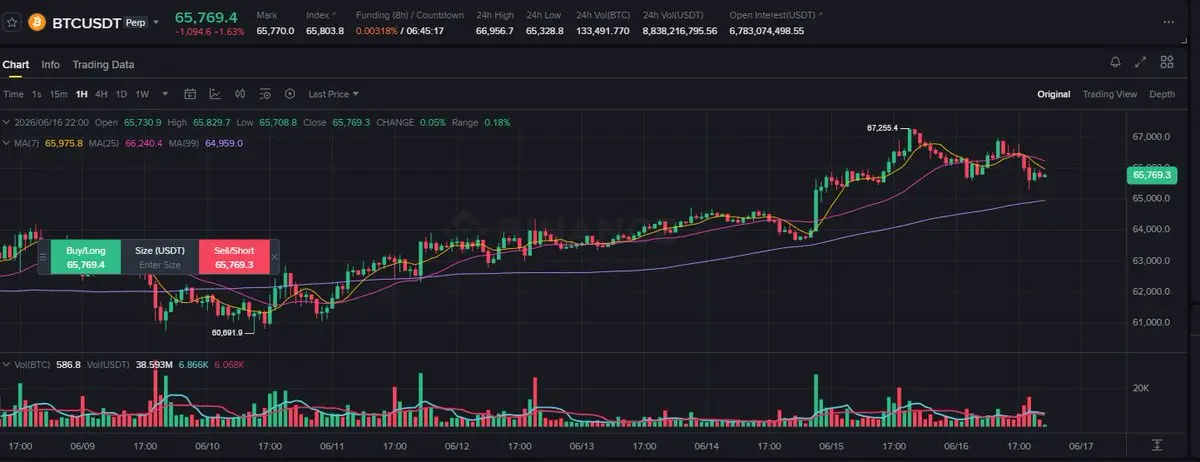
Task: Click the price scale auto-fit icon
Action: [x=1157, y=444]
